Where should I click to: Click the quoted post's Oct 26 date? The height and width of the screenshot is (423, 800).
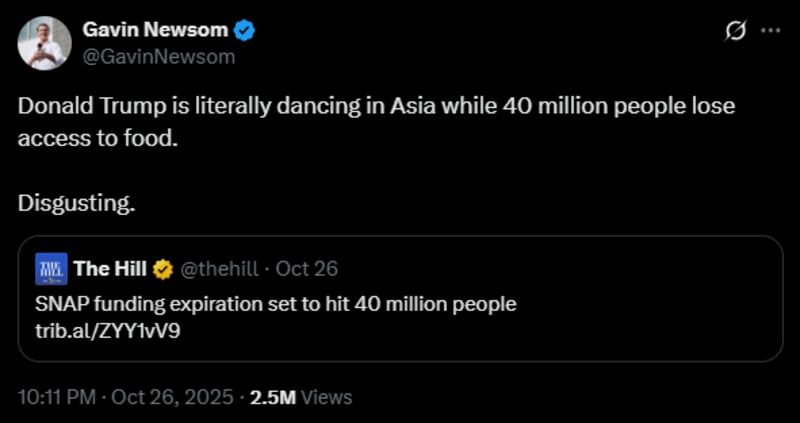point(306,268)
